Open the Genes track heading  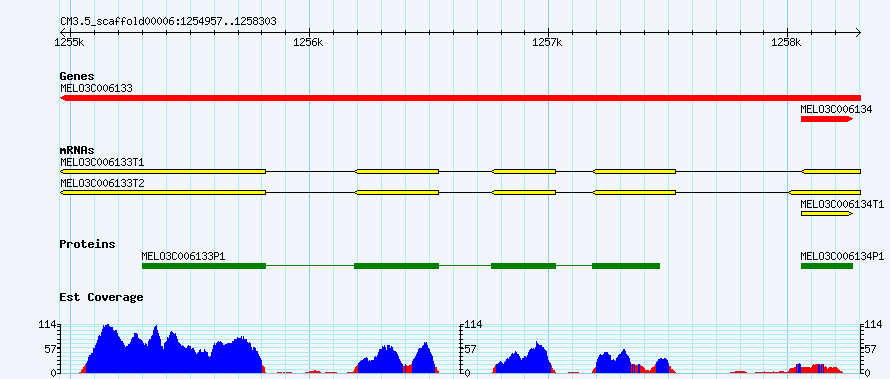pos(77,76)
